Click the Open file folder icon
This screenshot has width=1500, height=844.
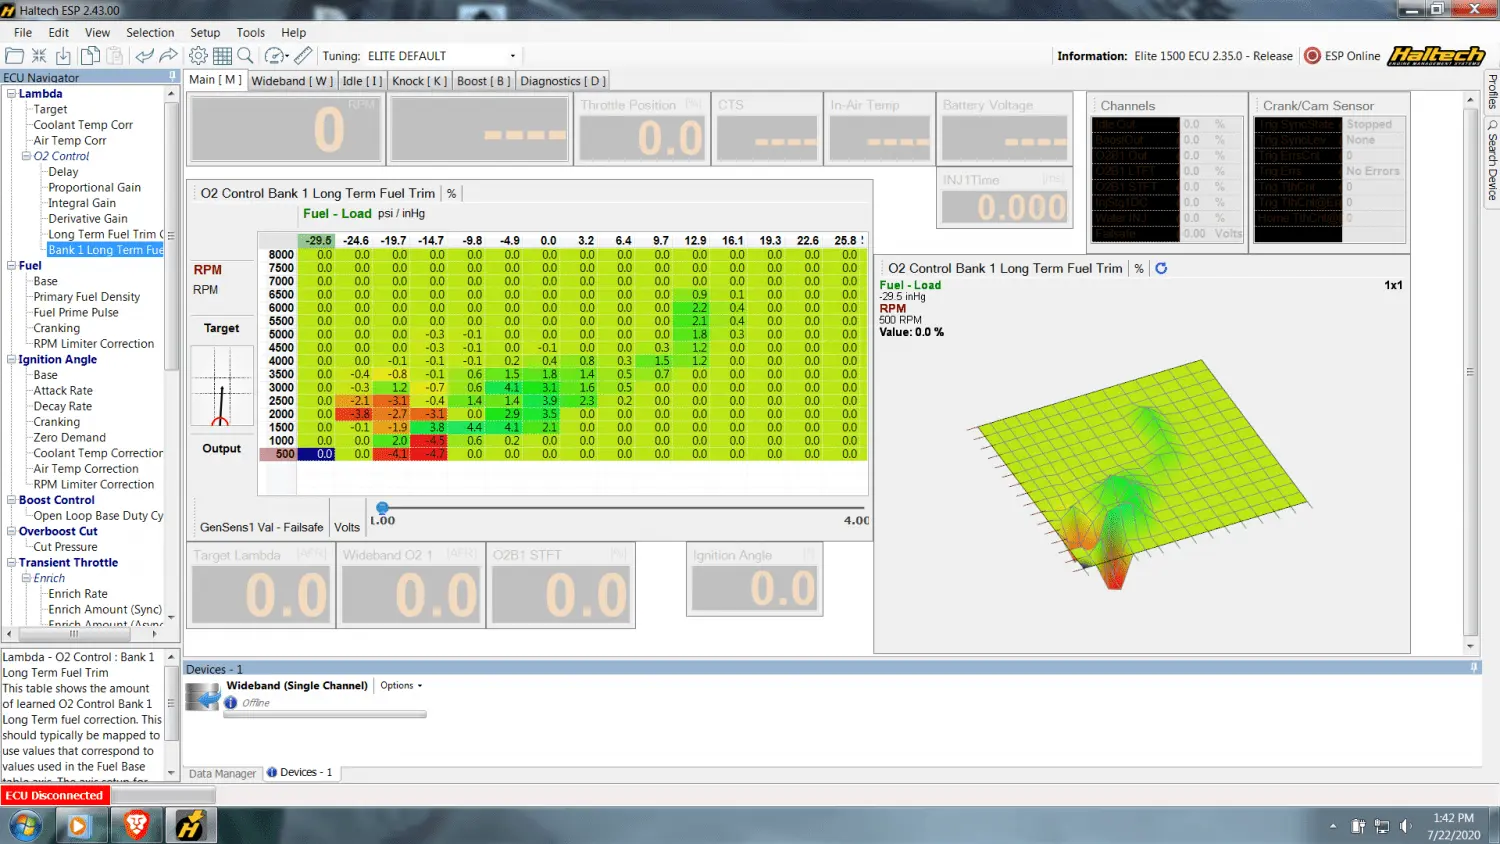(15, 56)
